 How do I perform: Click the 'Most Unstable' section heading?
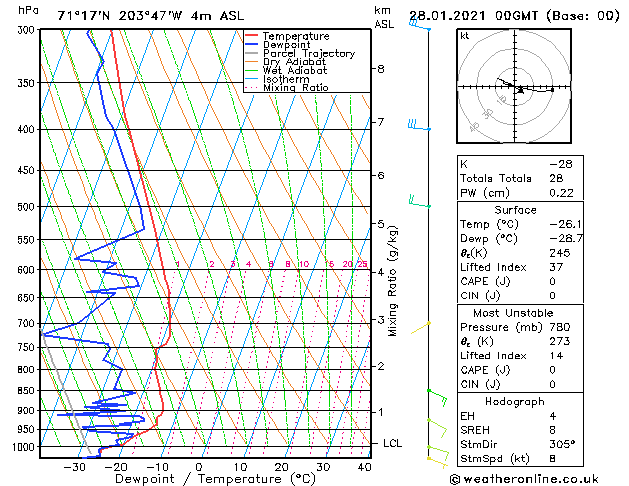[513, 313]
